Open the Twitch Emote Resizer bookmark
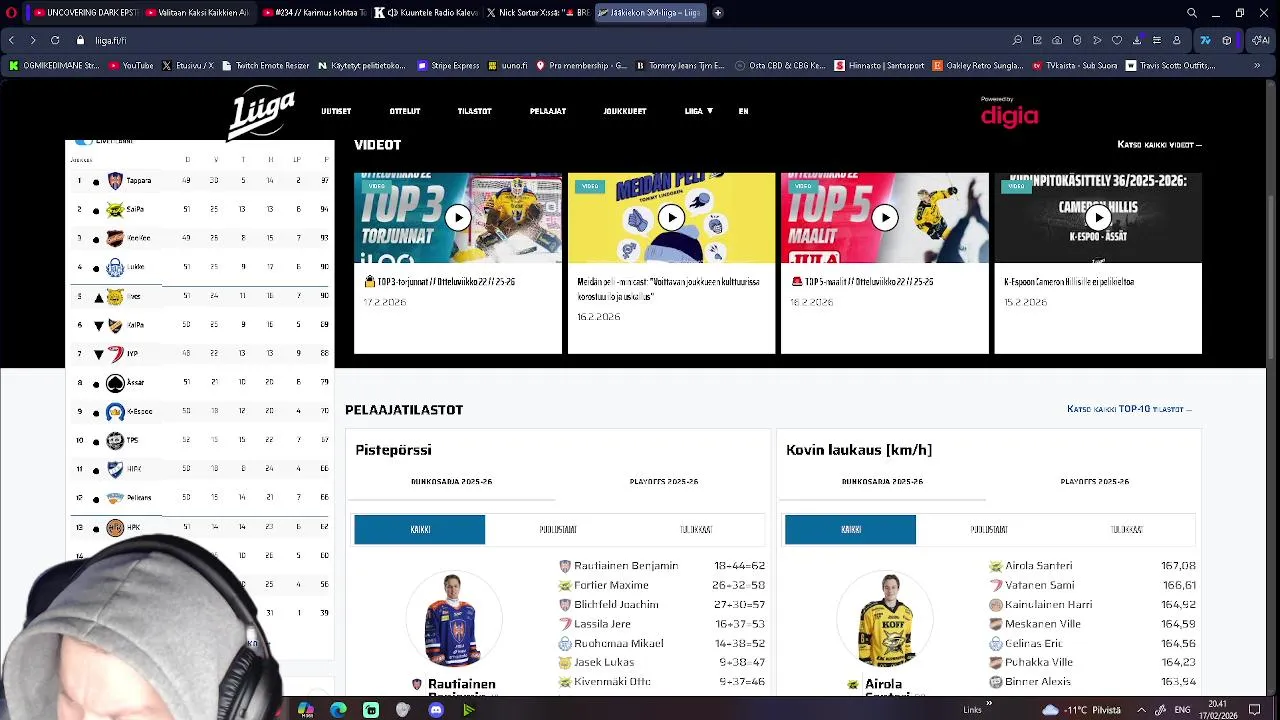 point(266,66)
